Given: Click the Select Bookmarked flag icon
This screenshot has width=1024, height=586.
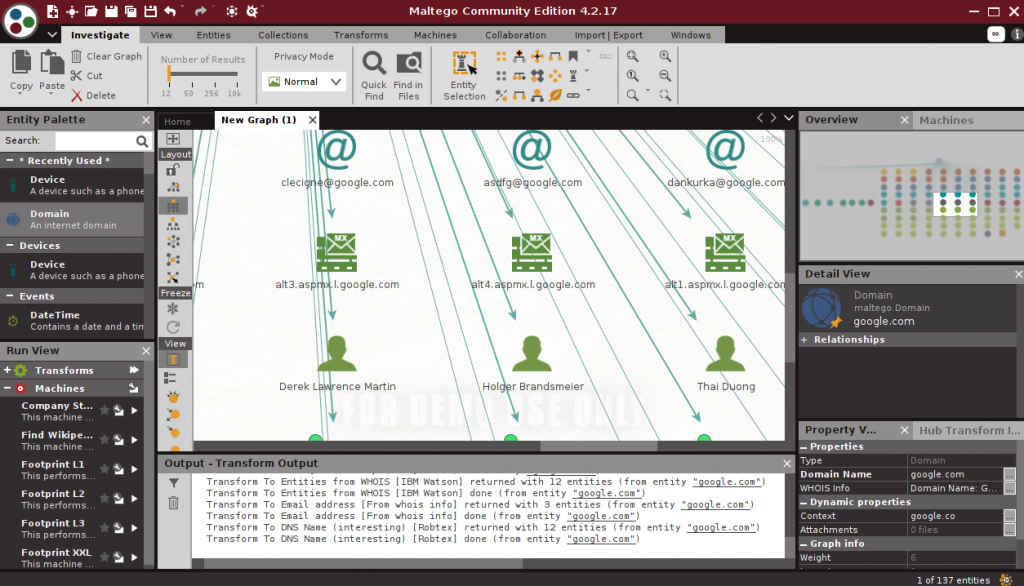Looking at the screenshot, I should click(573, 56).
